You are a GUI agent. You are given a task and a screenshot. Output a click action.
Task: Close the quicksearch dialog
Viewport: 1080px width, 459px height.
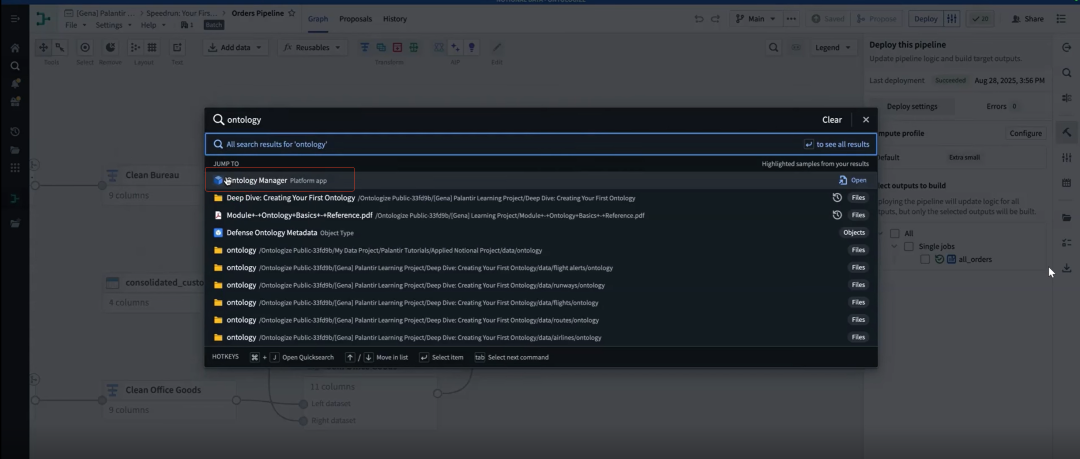click(x=866, y=120)
